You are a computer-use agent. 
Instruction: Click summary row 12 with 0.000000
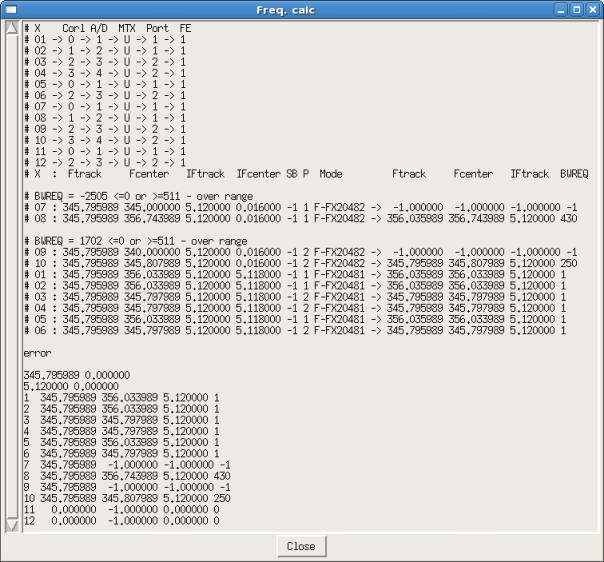click(121, 520)
